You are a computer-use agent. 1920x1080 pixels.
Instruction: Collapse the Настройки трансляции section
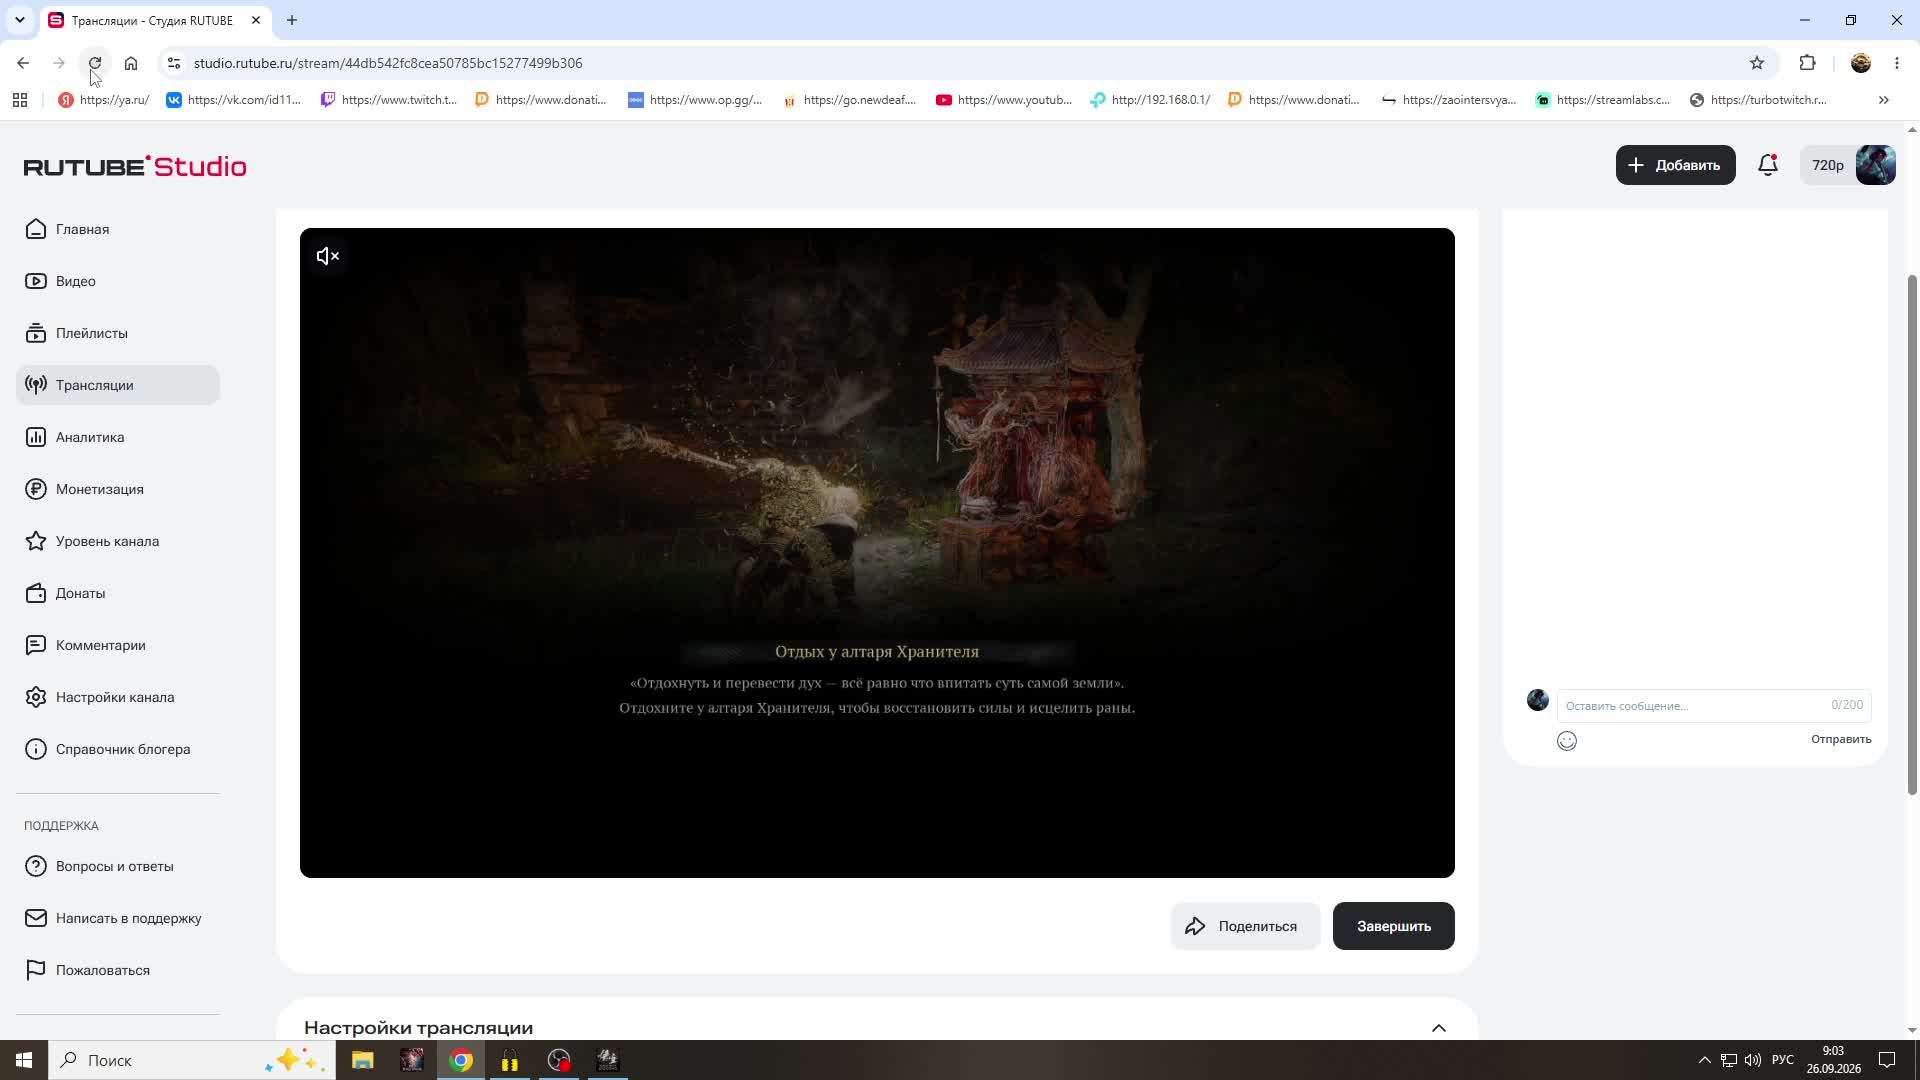point(1438,1028)
